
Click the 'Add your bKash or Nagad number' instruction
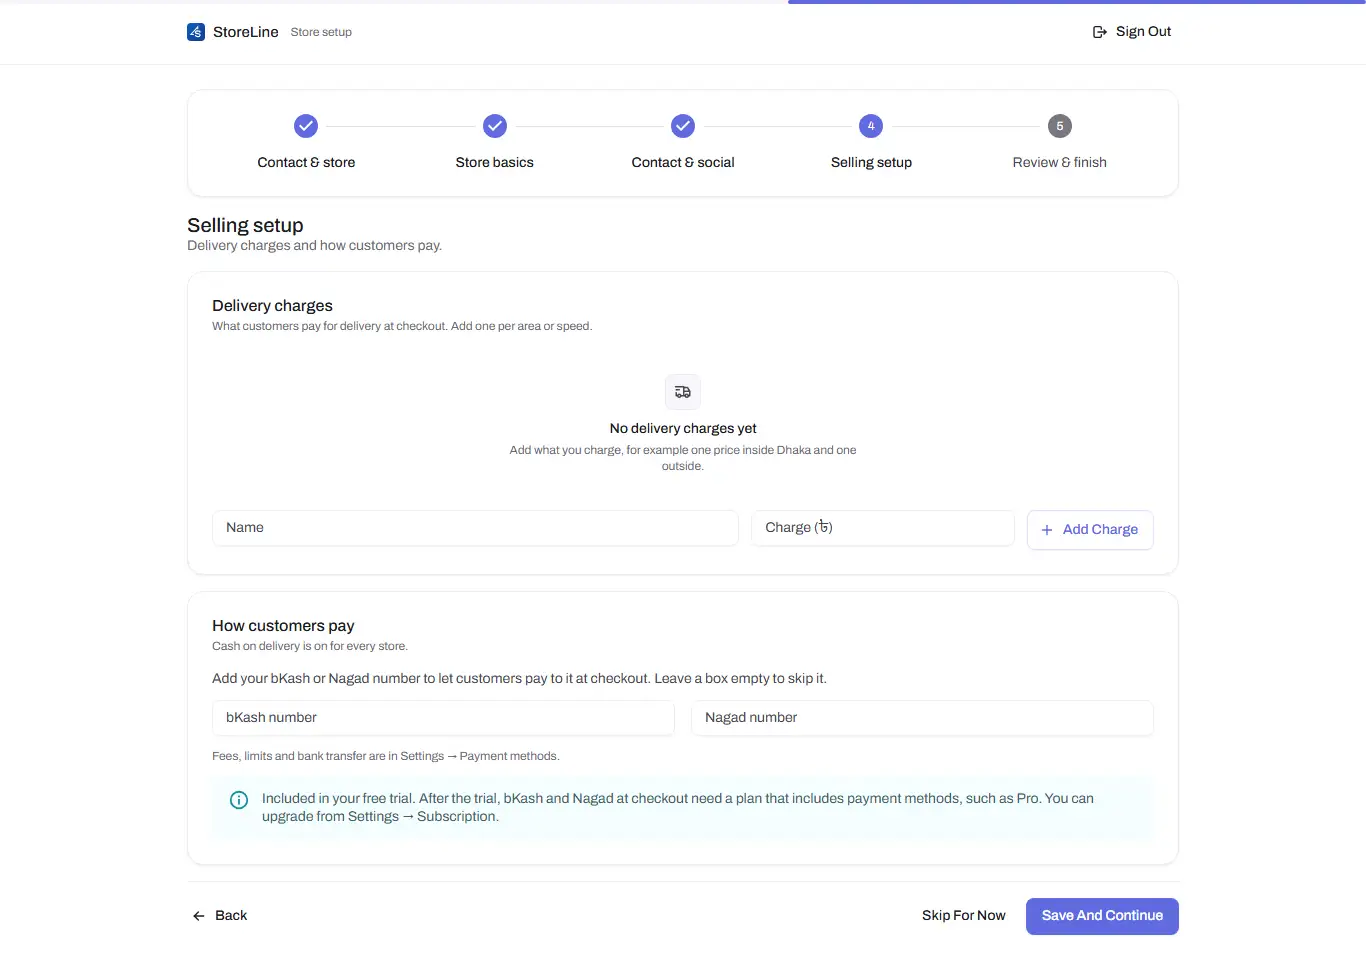click(519, 678)
